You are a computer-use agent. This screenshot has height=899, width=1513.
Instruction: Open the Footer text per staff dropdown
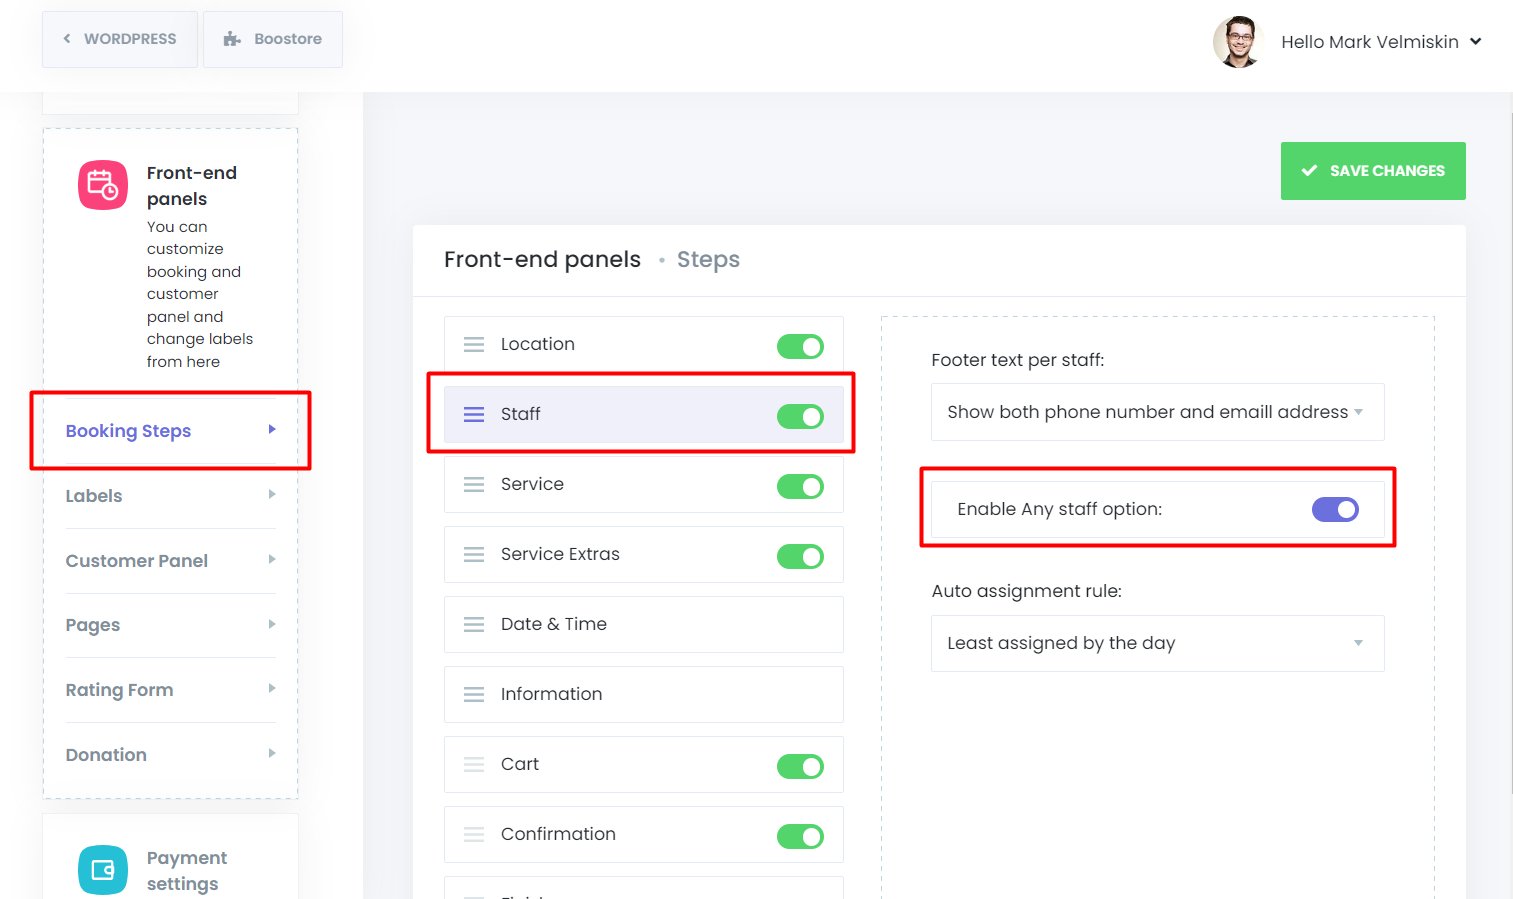click(x=1157, y=412)
